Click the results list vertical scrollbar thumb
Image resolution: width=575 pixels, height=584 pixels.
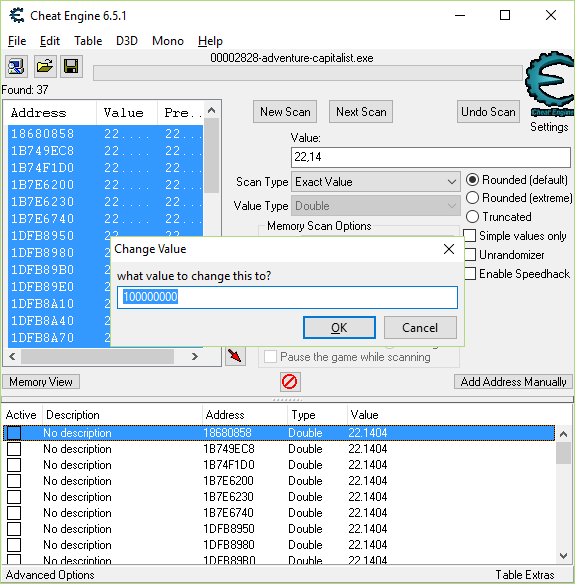click(x=212, y=155)
